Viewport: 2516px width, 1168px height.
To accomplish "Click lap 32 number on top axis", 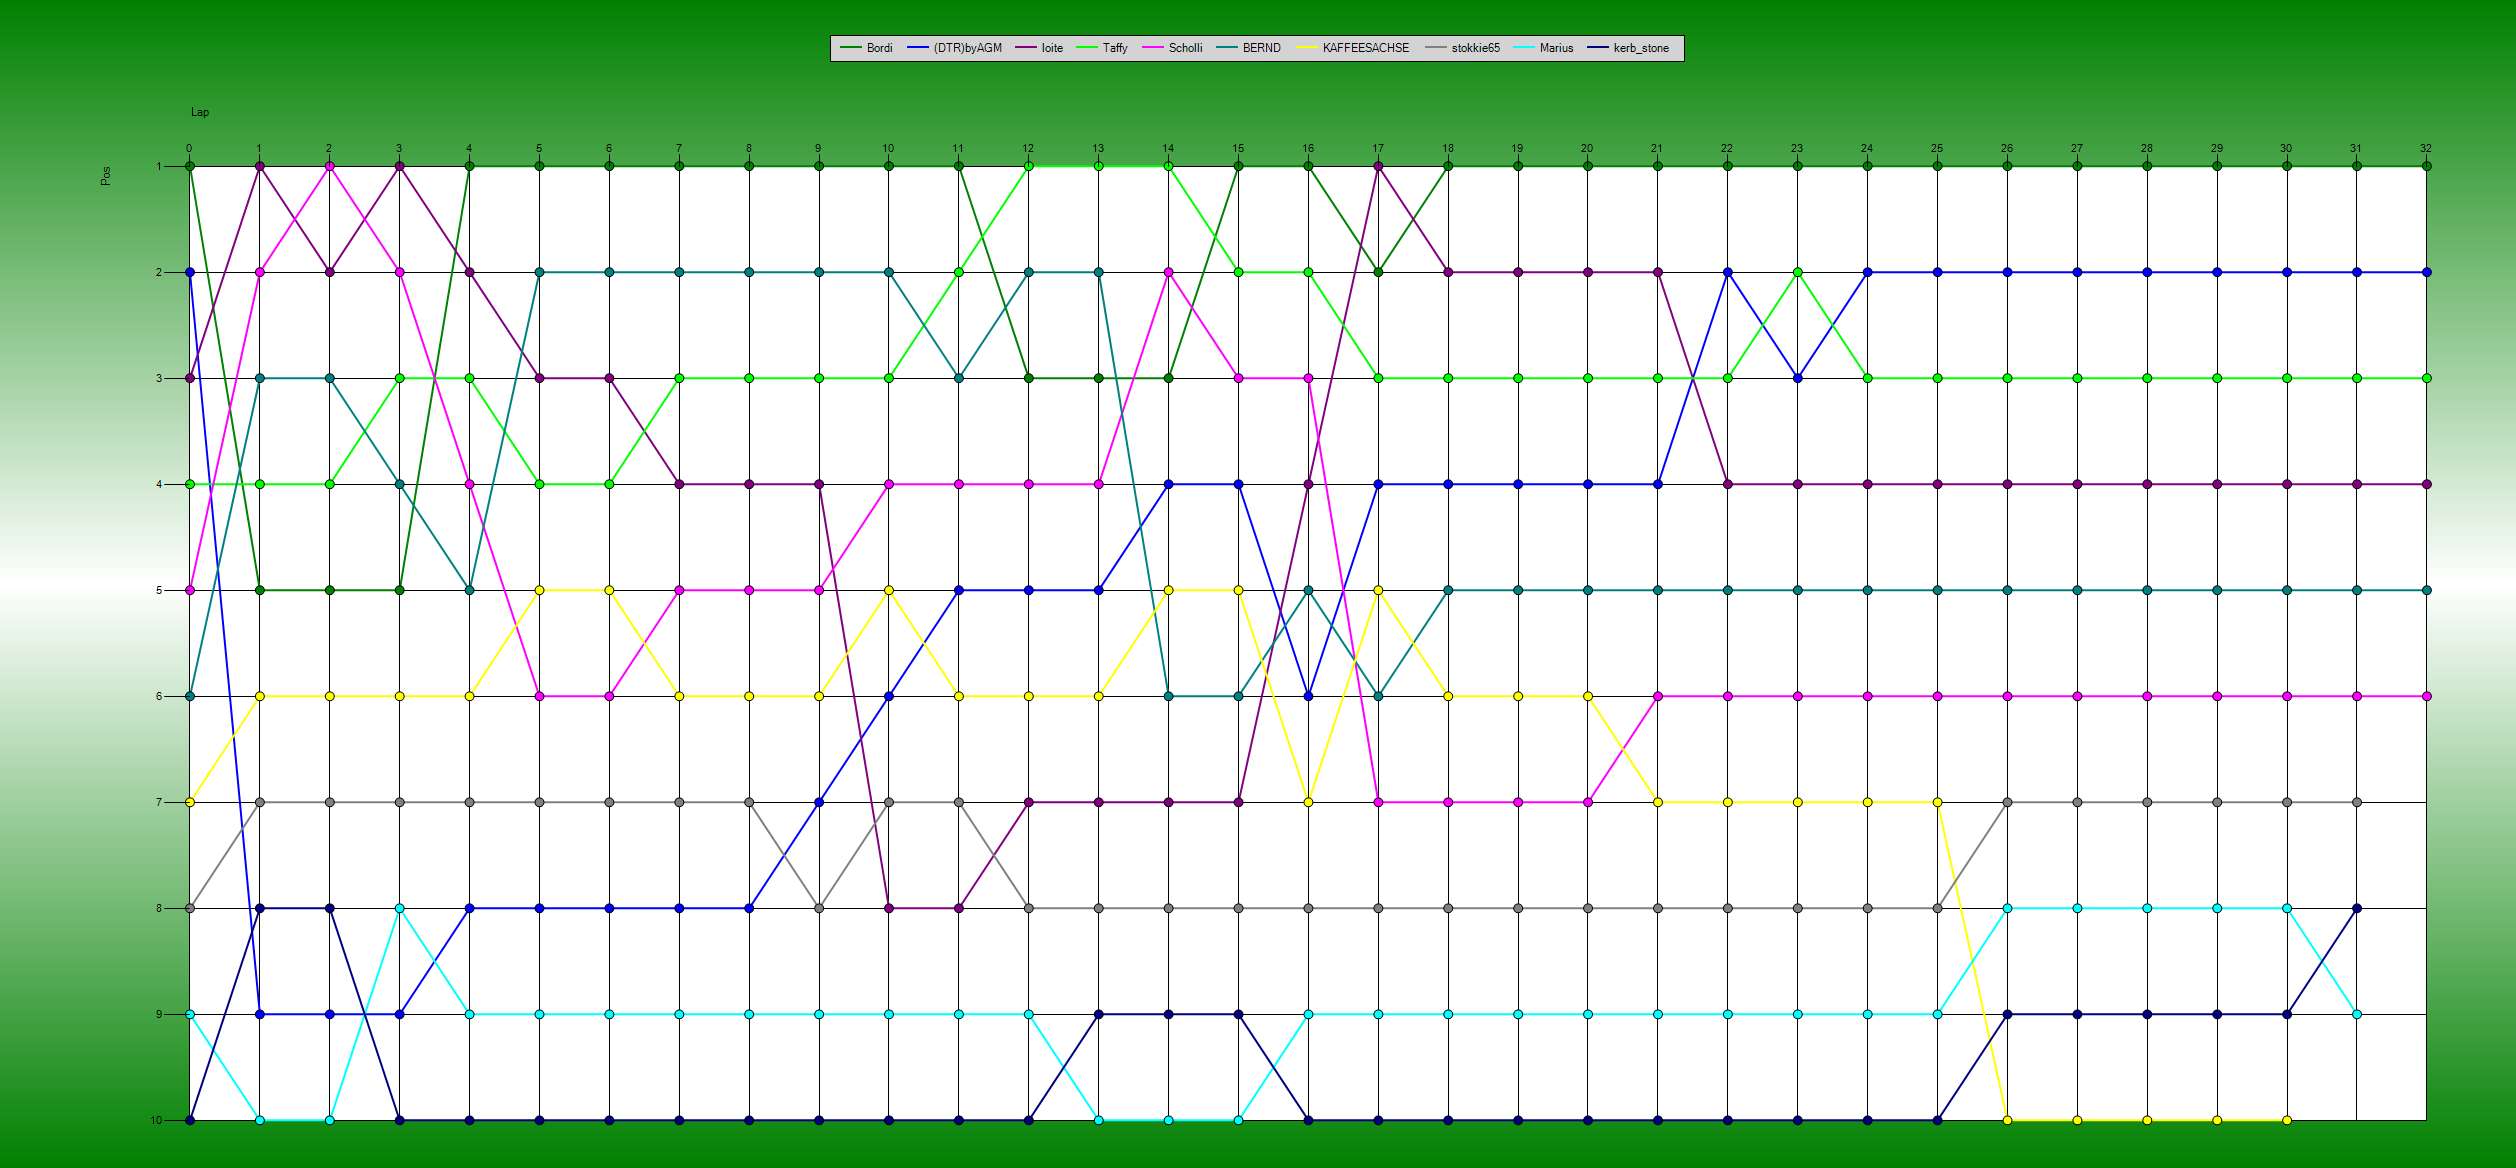I will (x=2425, y=148).
